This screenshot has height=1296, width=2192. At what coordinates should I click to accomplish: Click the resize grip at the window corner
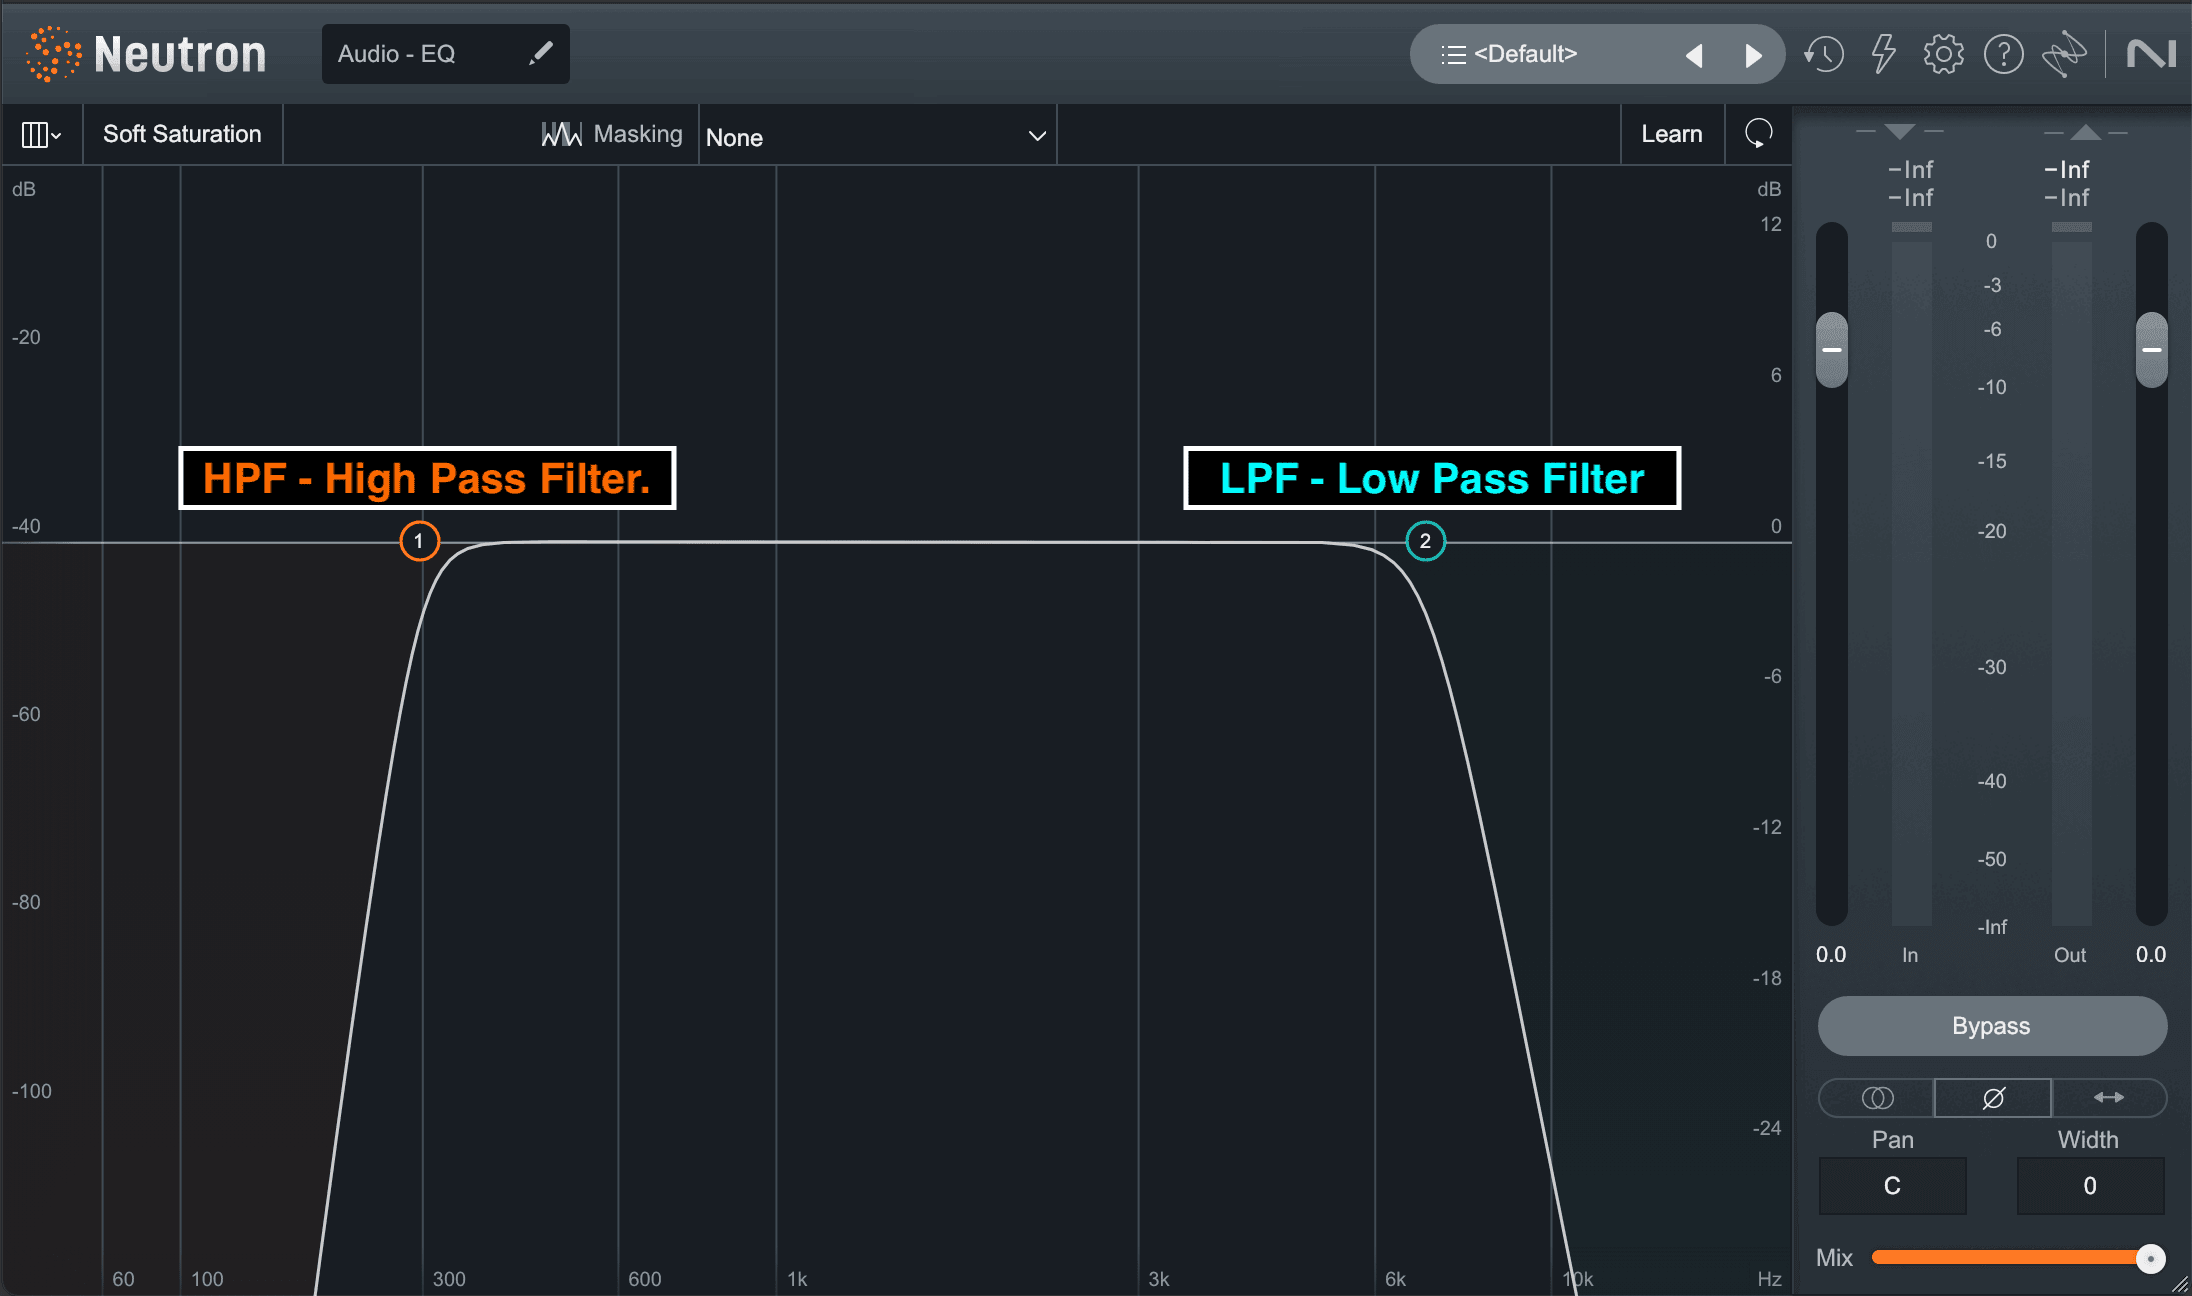point(2180,1285)
